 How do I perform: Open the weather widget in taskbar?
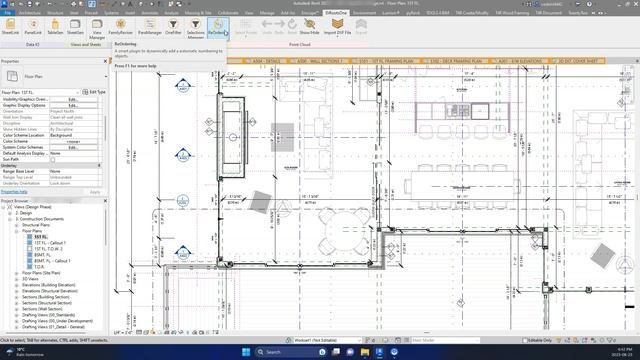point(25,352)
